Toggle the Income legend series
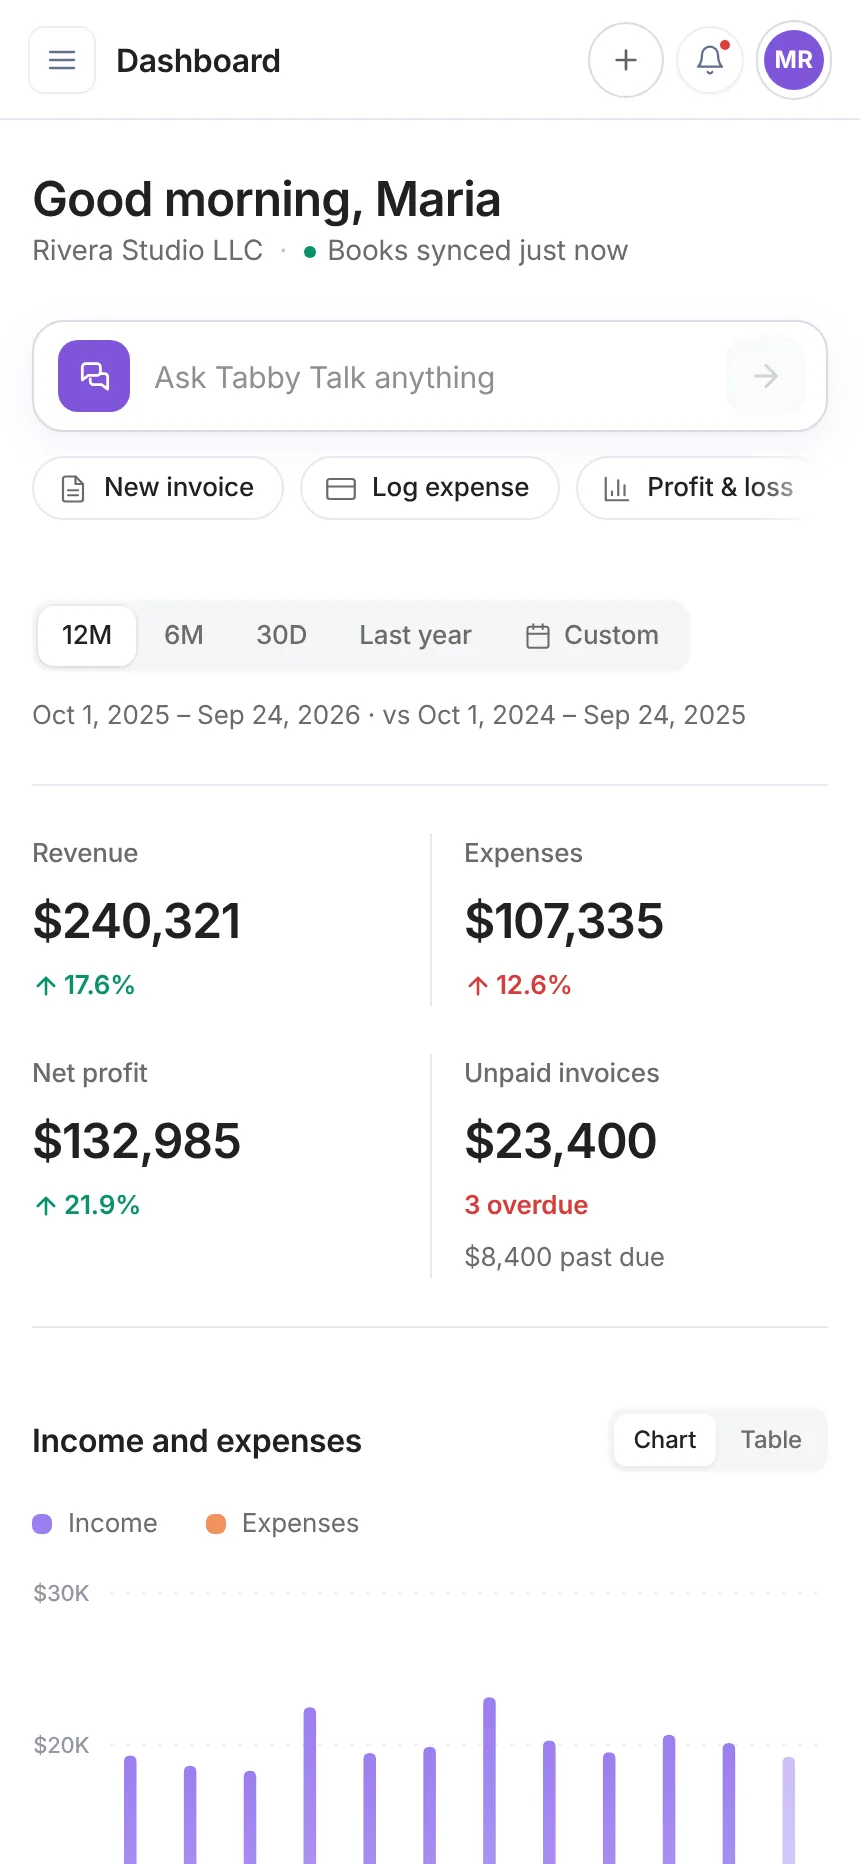The width and height of the screenshot is (860, 1864). (95, 1523)
